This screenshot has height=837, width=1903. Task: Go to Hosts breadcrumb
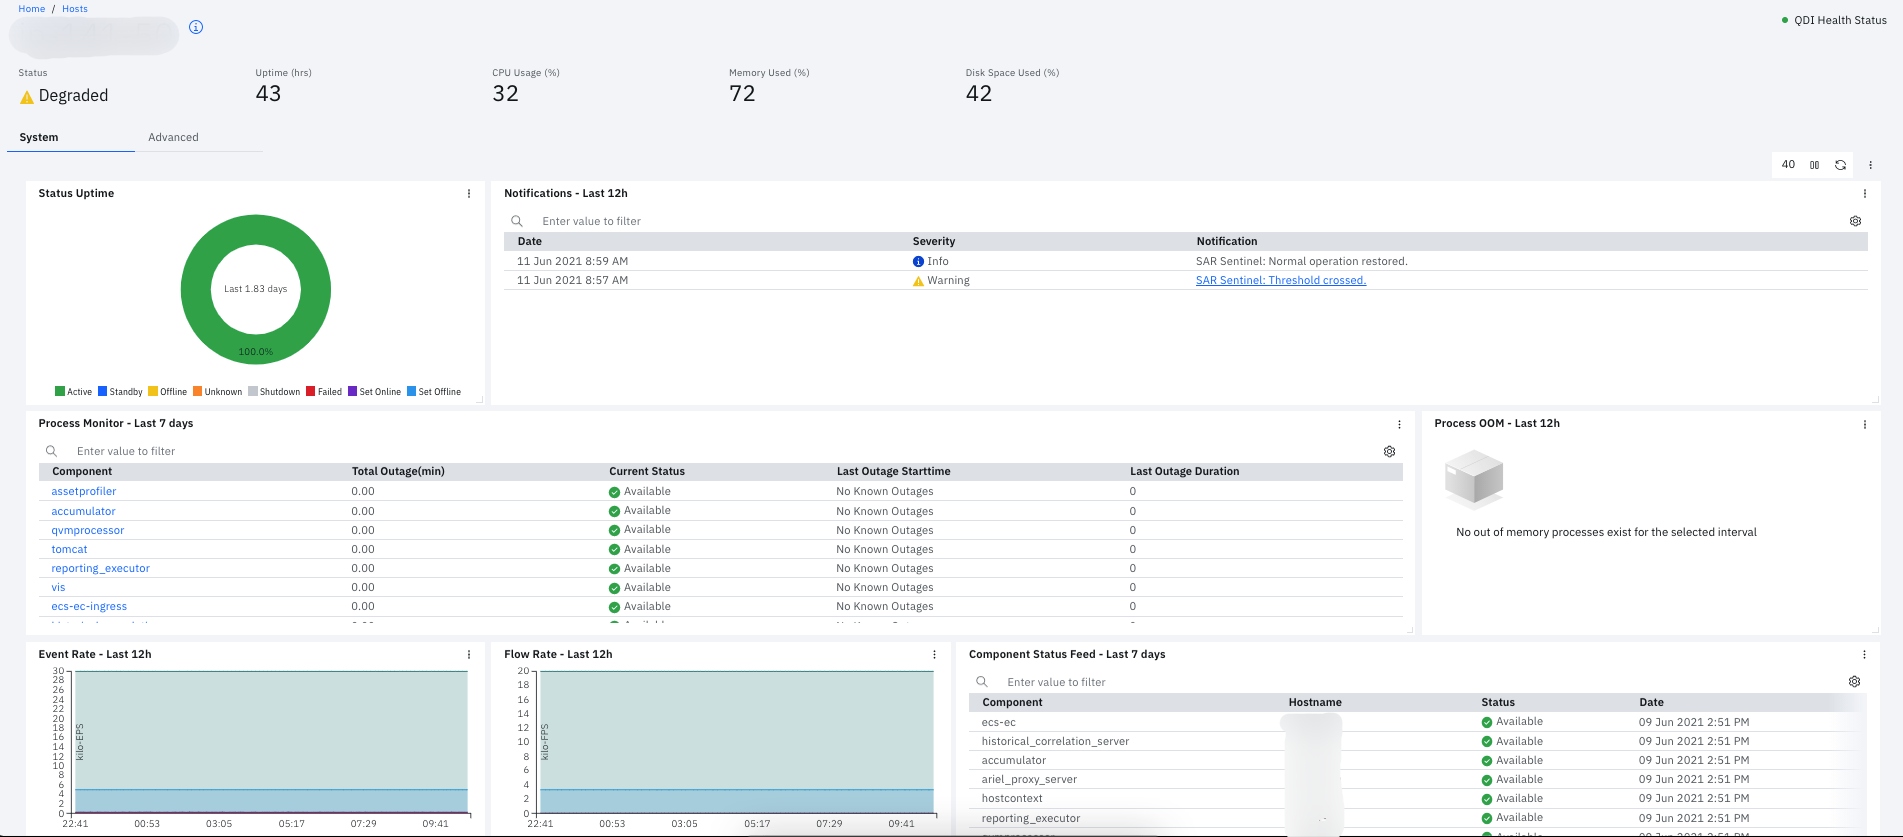[x=75, y=9]
